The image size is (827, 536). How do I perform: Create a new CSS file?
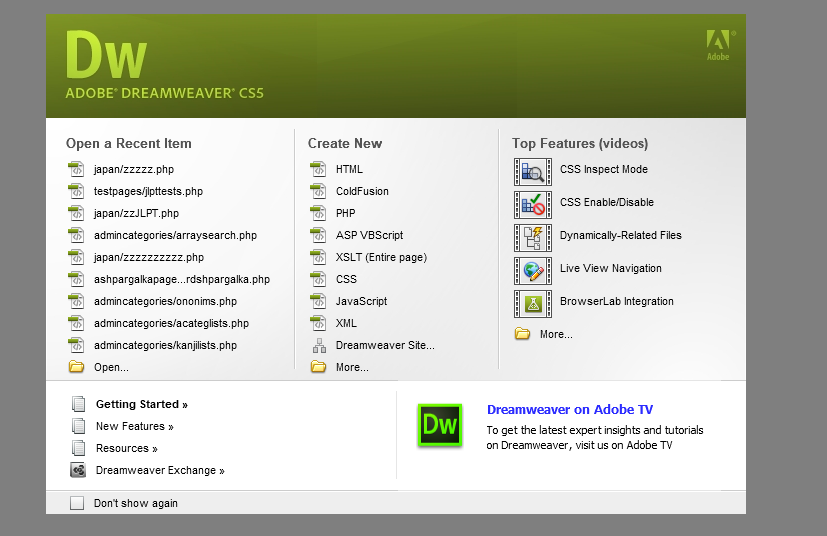point(346,279)
